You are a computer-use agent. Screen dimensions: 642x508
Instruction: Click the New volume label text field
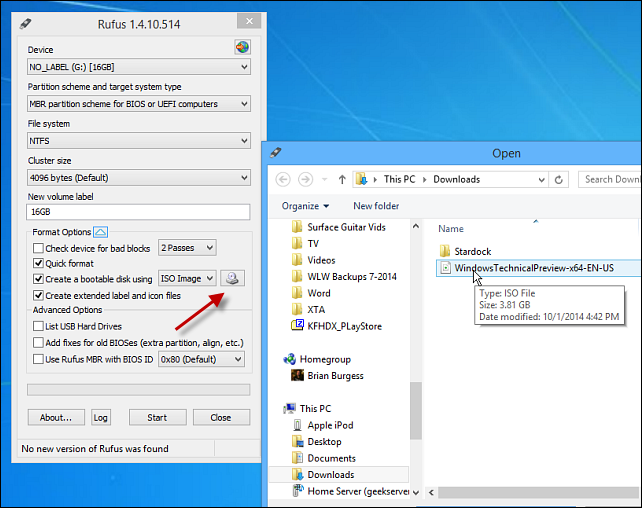[138, 212]
